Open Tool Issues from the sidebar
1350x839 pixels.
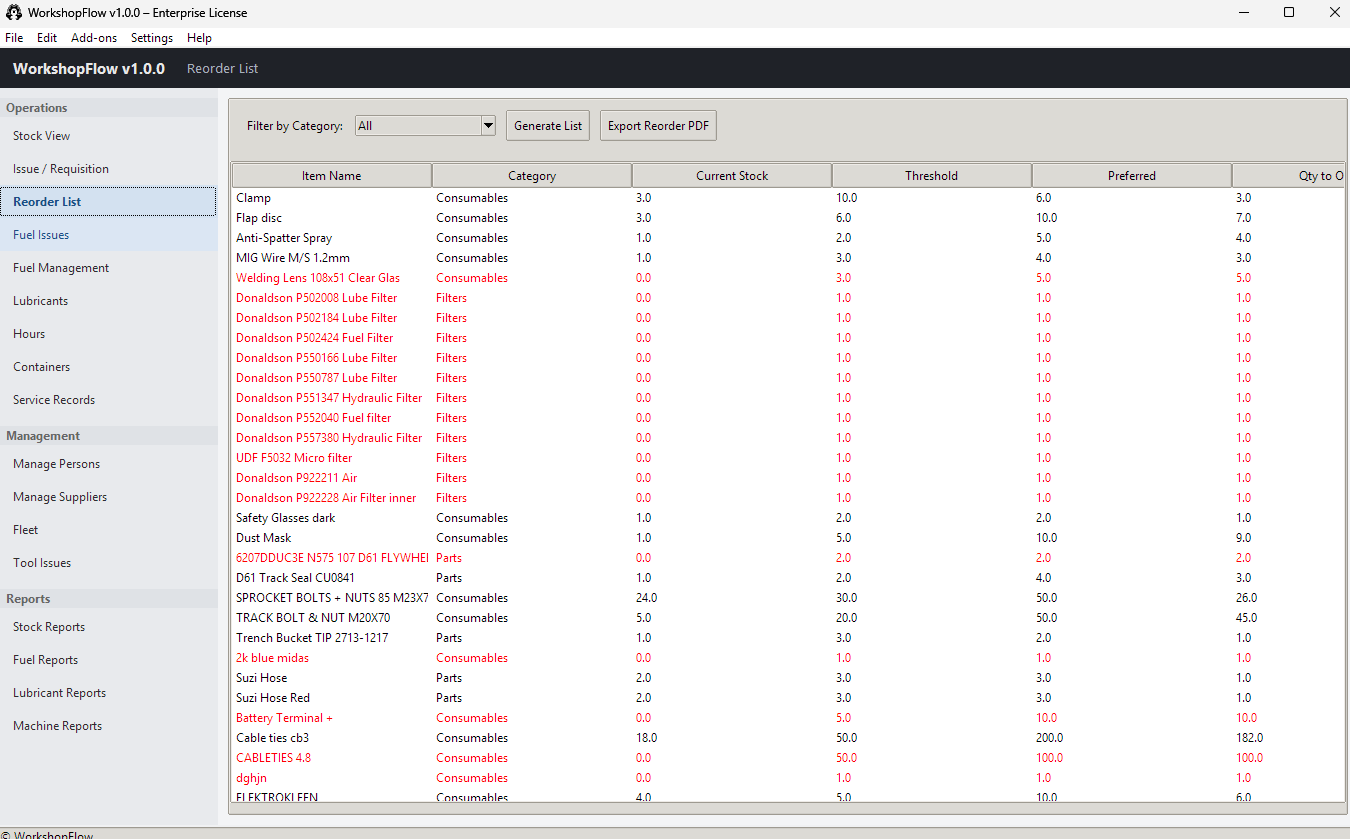pyautogui.click(x=41, y=562)
